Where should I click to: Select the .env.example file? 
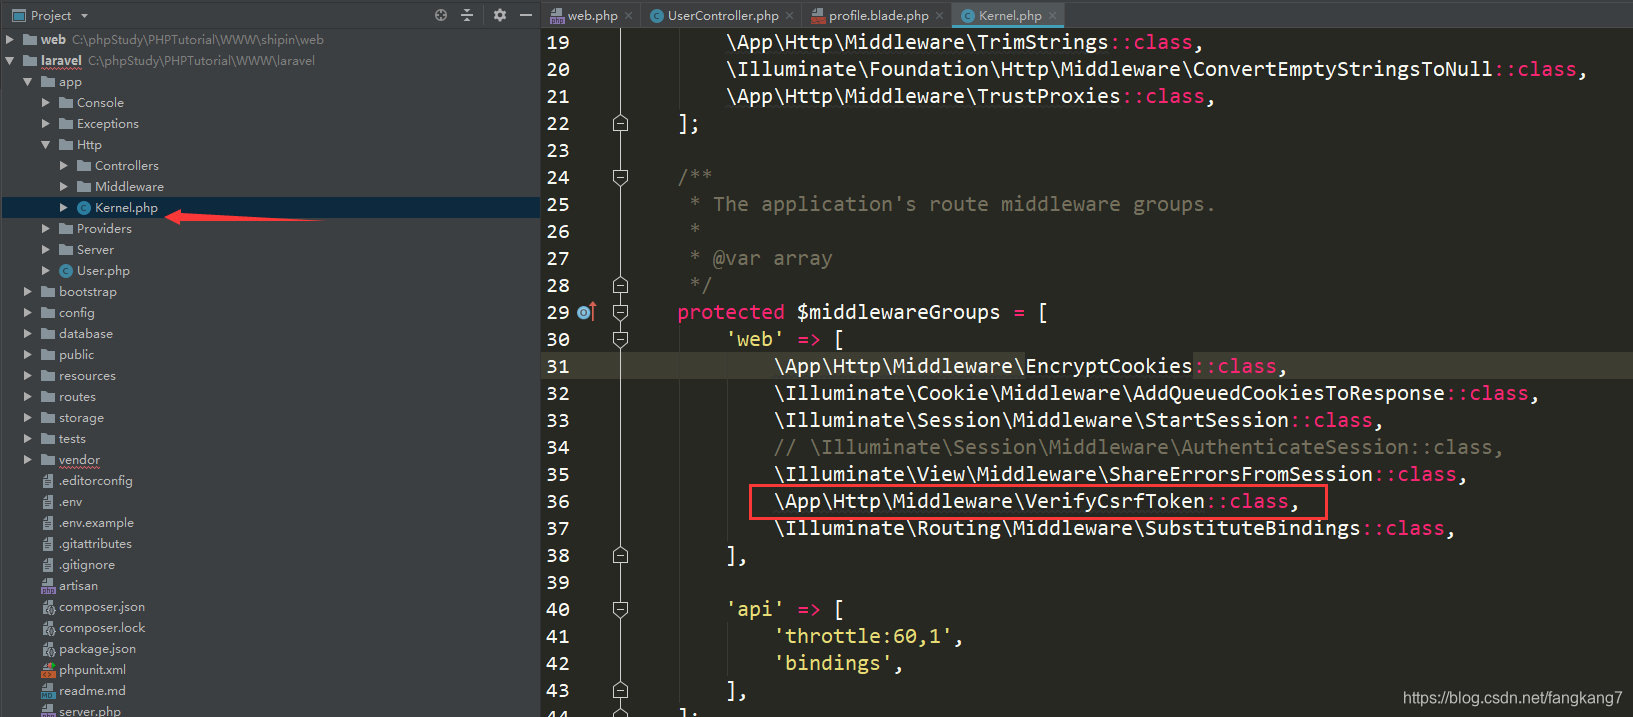[96, 523]
